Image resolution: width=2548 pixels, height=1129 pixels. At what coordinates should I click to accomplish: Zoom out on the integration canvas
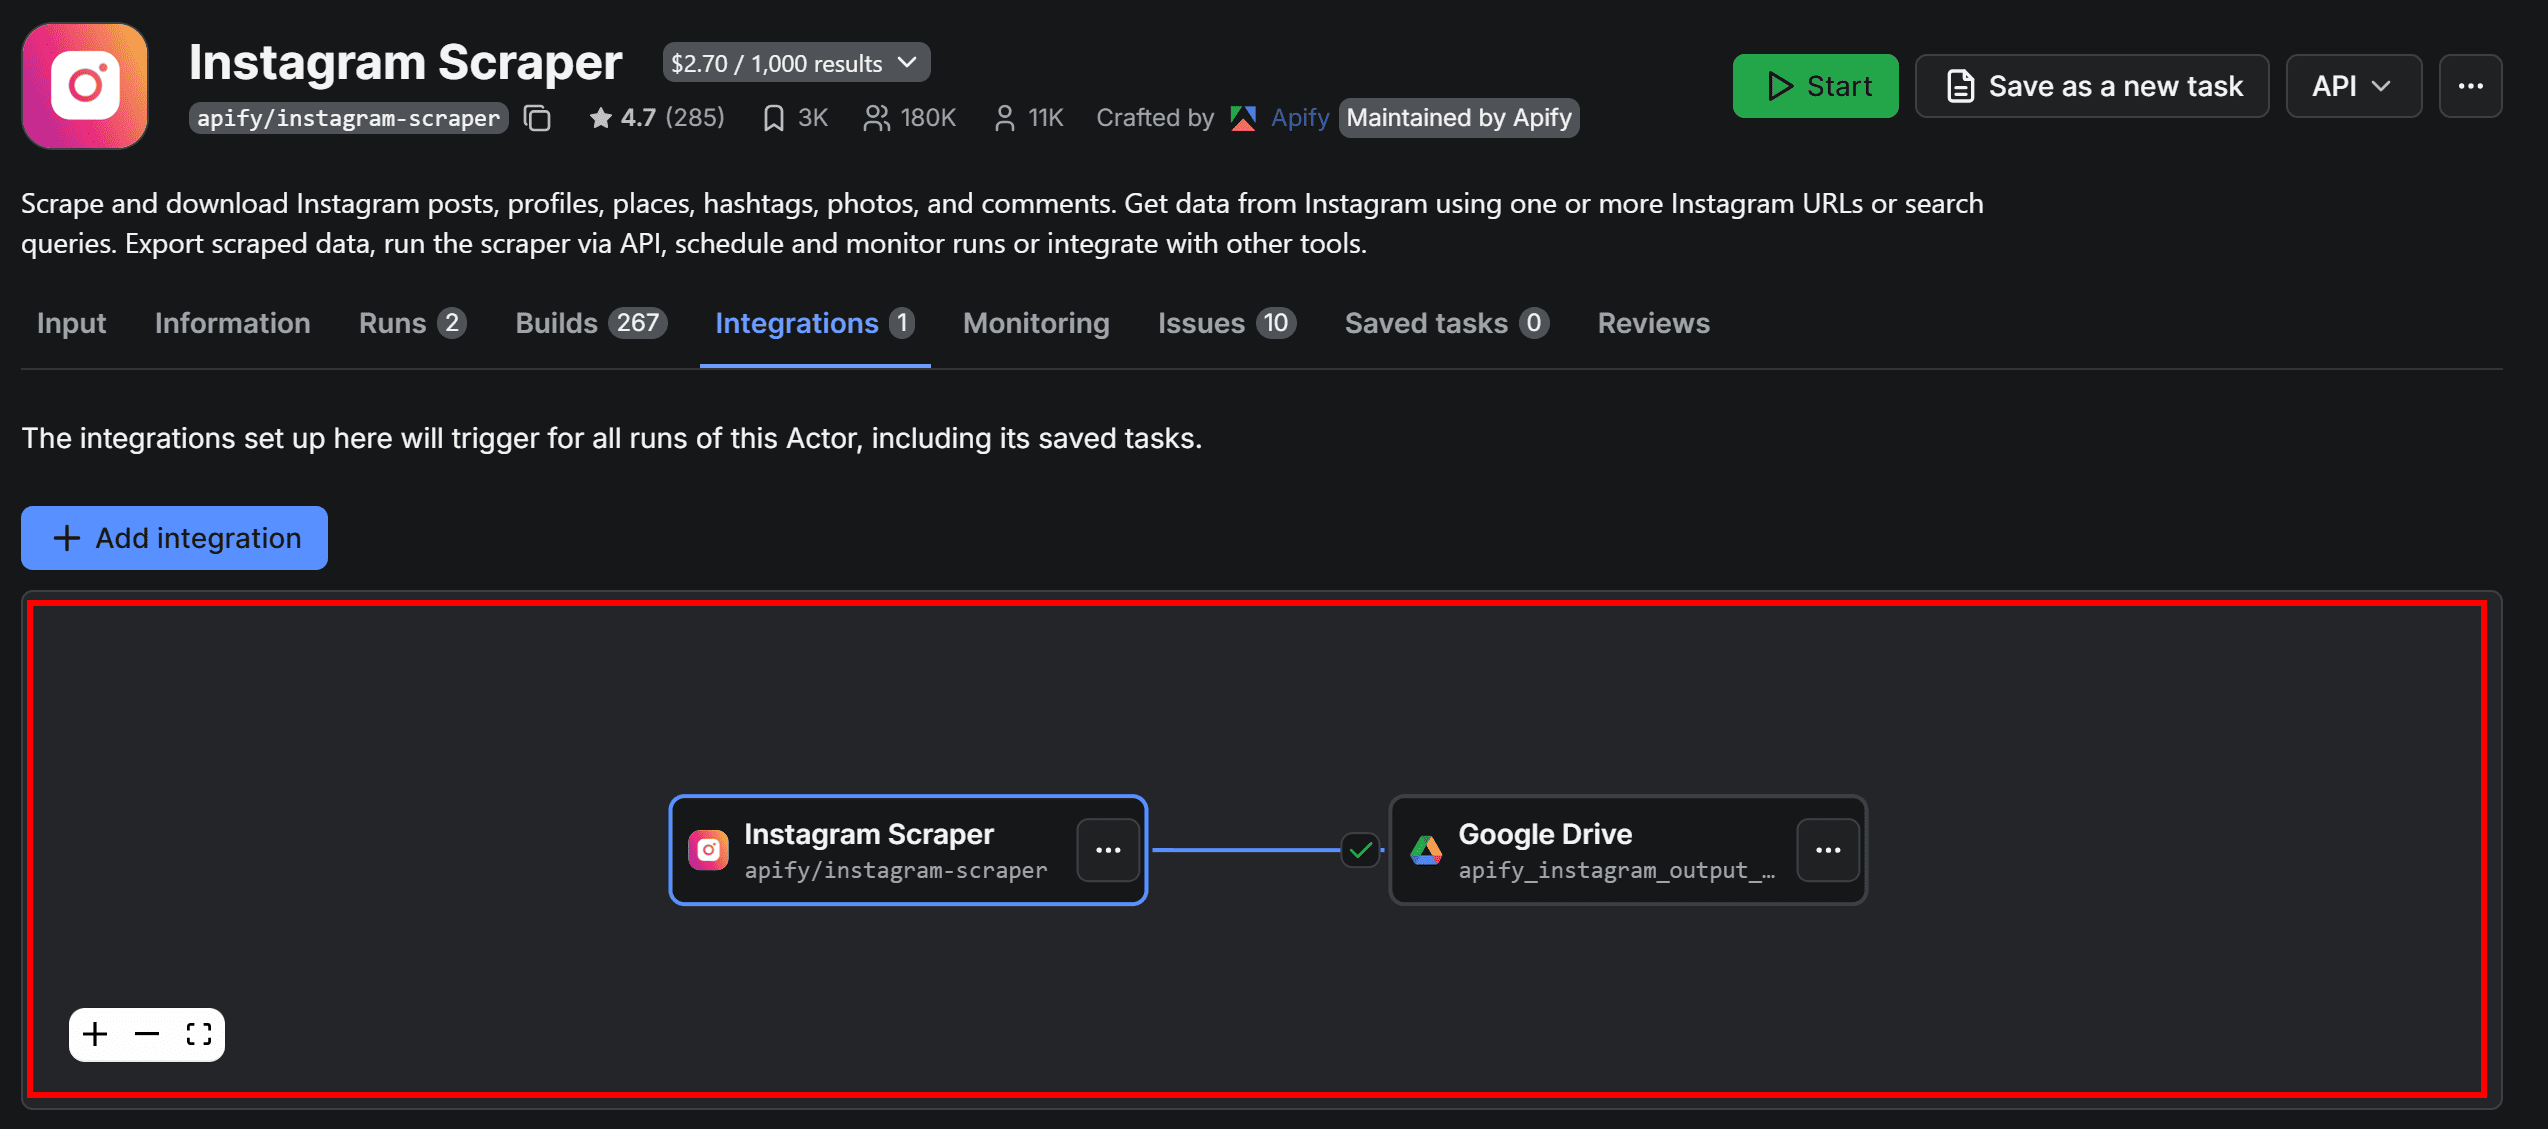pos(145,1033)
